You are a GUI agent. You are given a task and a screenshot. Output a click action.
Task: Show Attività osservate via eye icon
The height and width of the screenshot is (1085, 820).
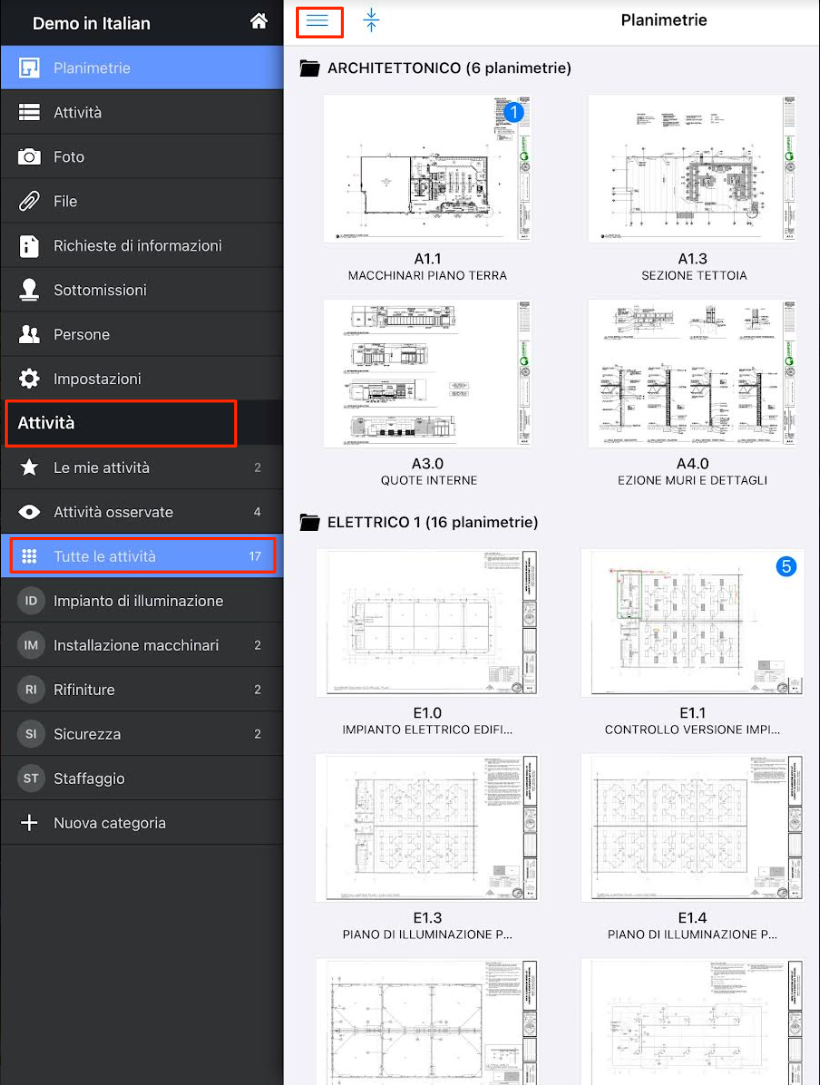(x=30, y=512)
